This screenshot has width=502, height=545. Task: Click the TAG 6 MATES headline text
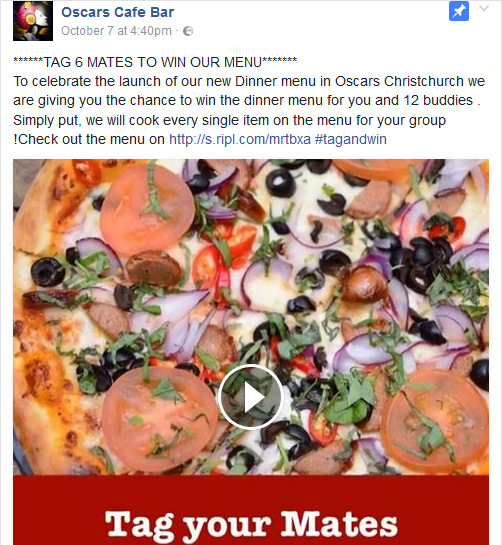(155, 63)
